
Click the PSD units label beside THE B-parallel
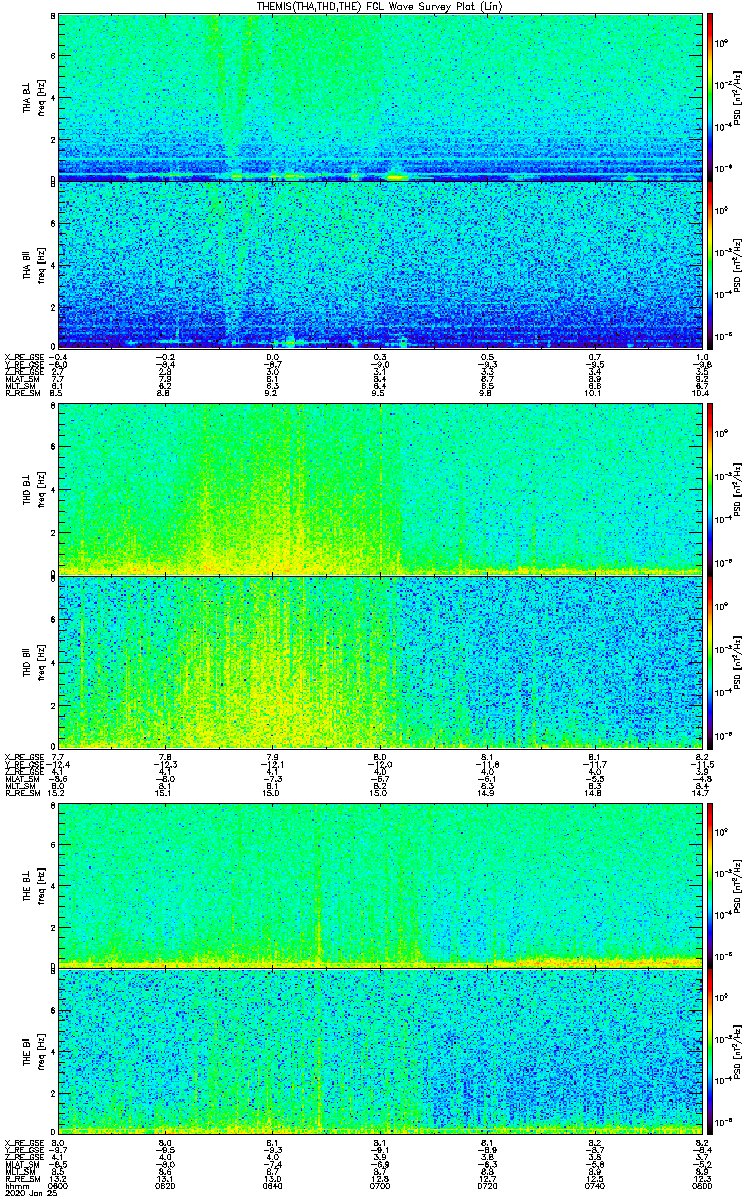(x=737, y=1050)
